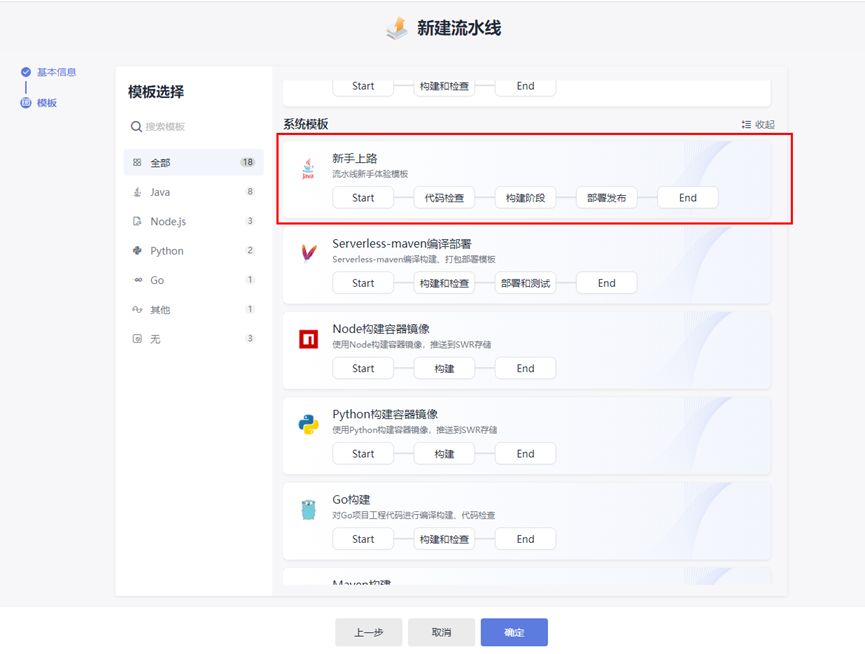Click the End stage in 新手上路
This screenshot has width=865, height=654.
(687, 198)
